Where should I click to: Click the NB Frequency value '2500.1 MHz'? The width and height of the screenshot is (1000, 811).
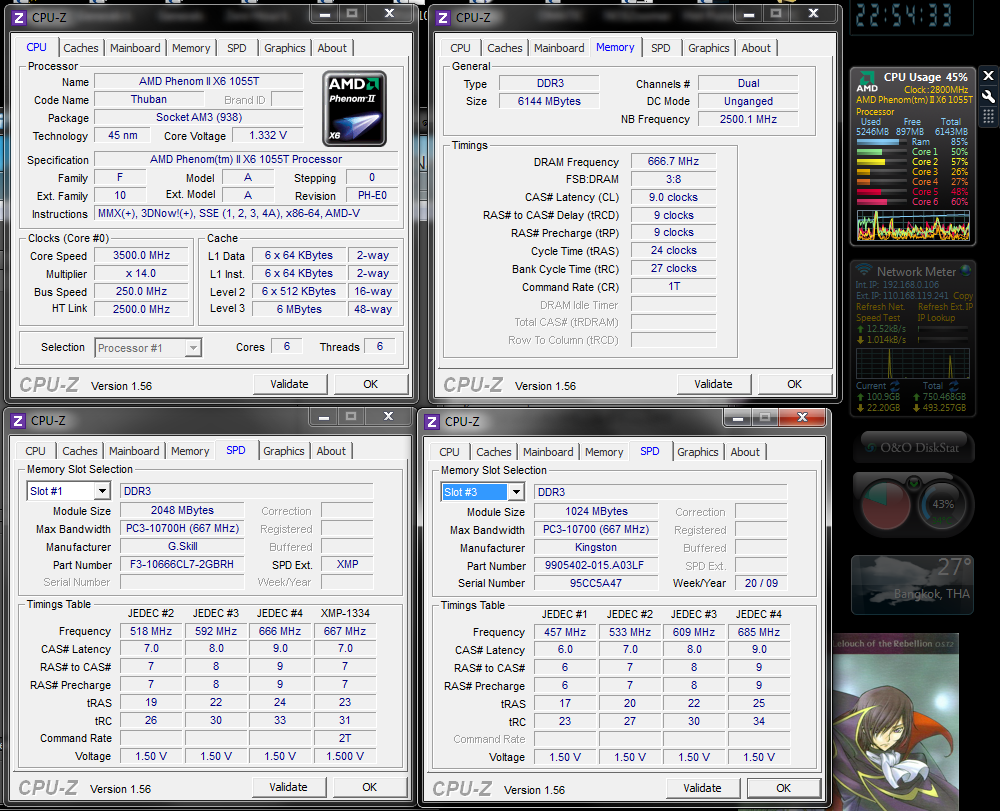coord(748,119)
